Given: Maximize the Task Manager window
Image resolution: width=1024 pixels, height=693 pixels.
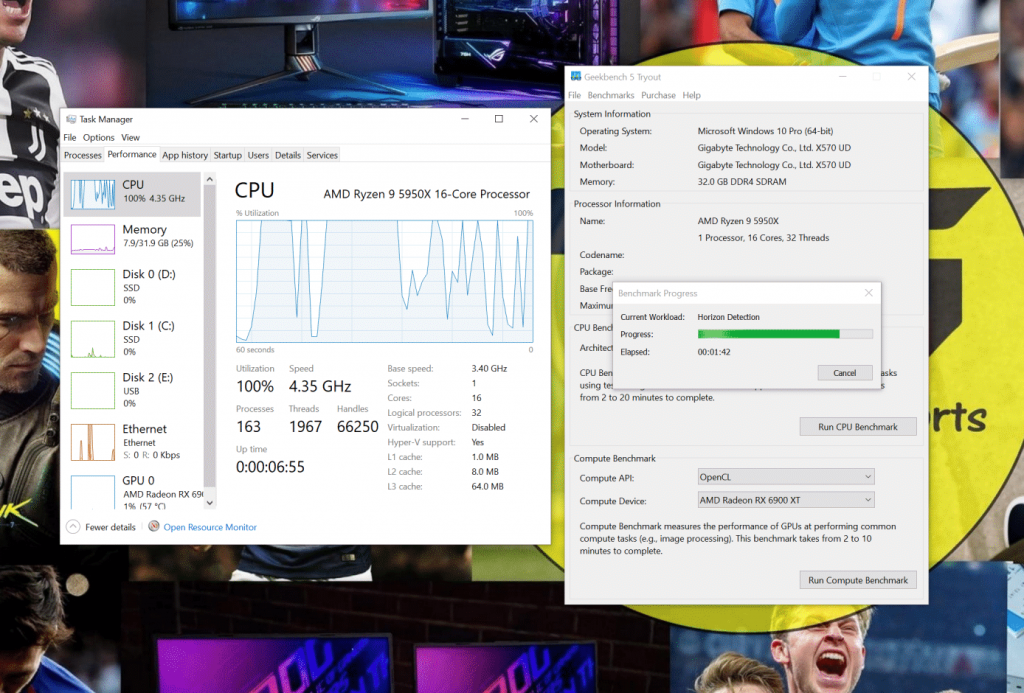Looking at the screenshot, I should (499, 119).
